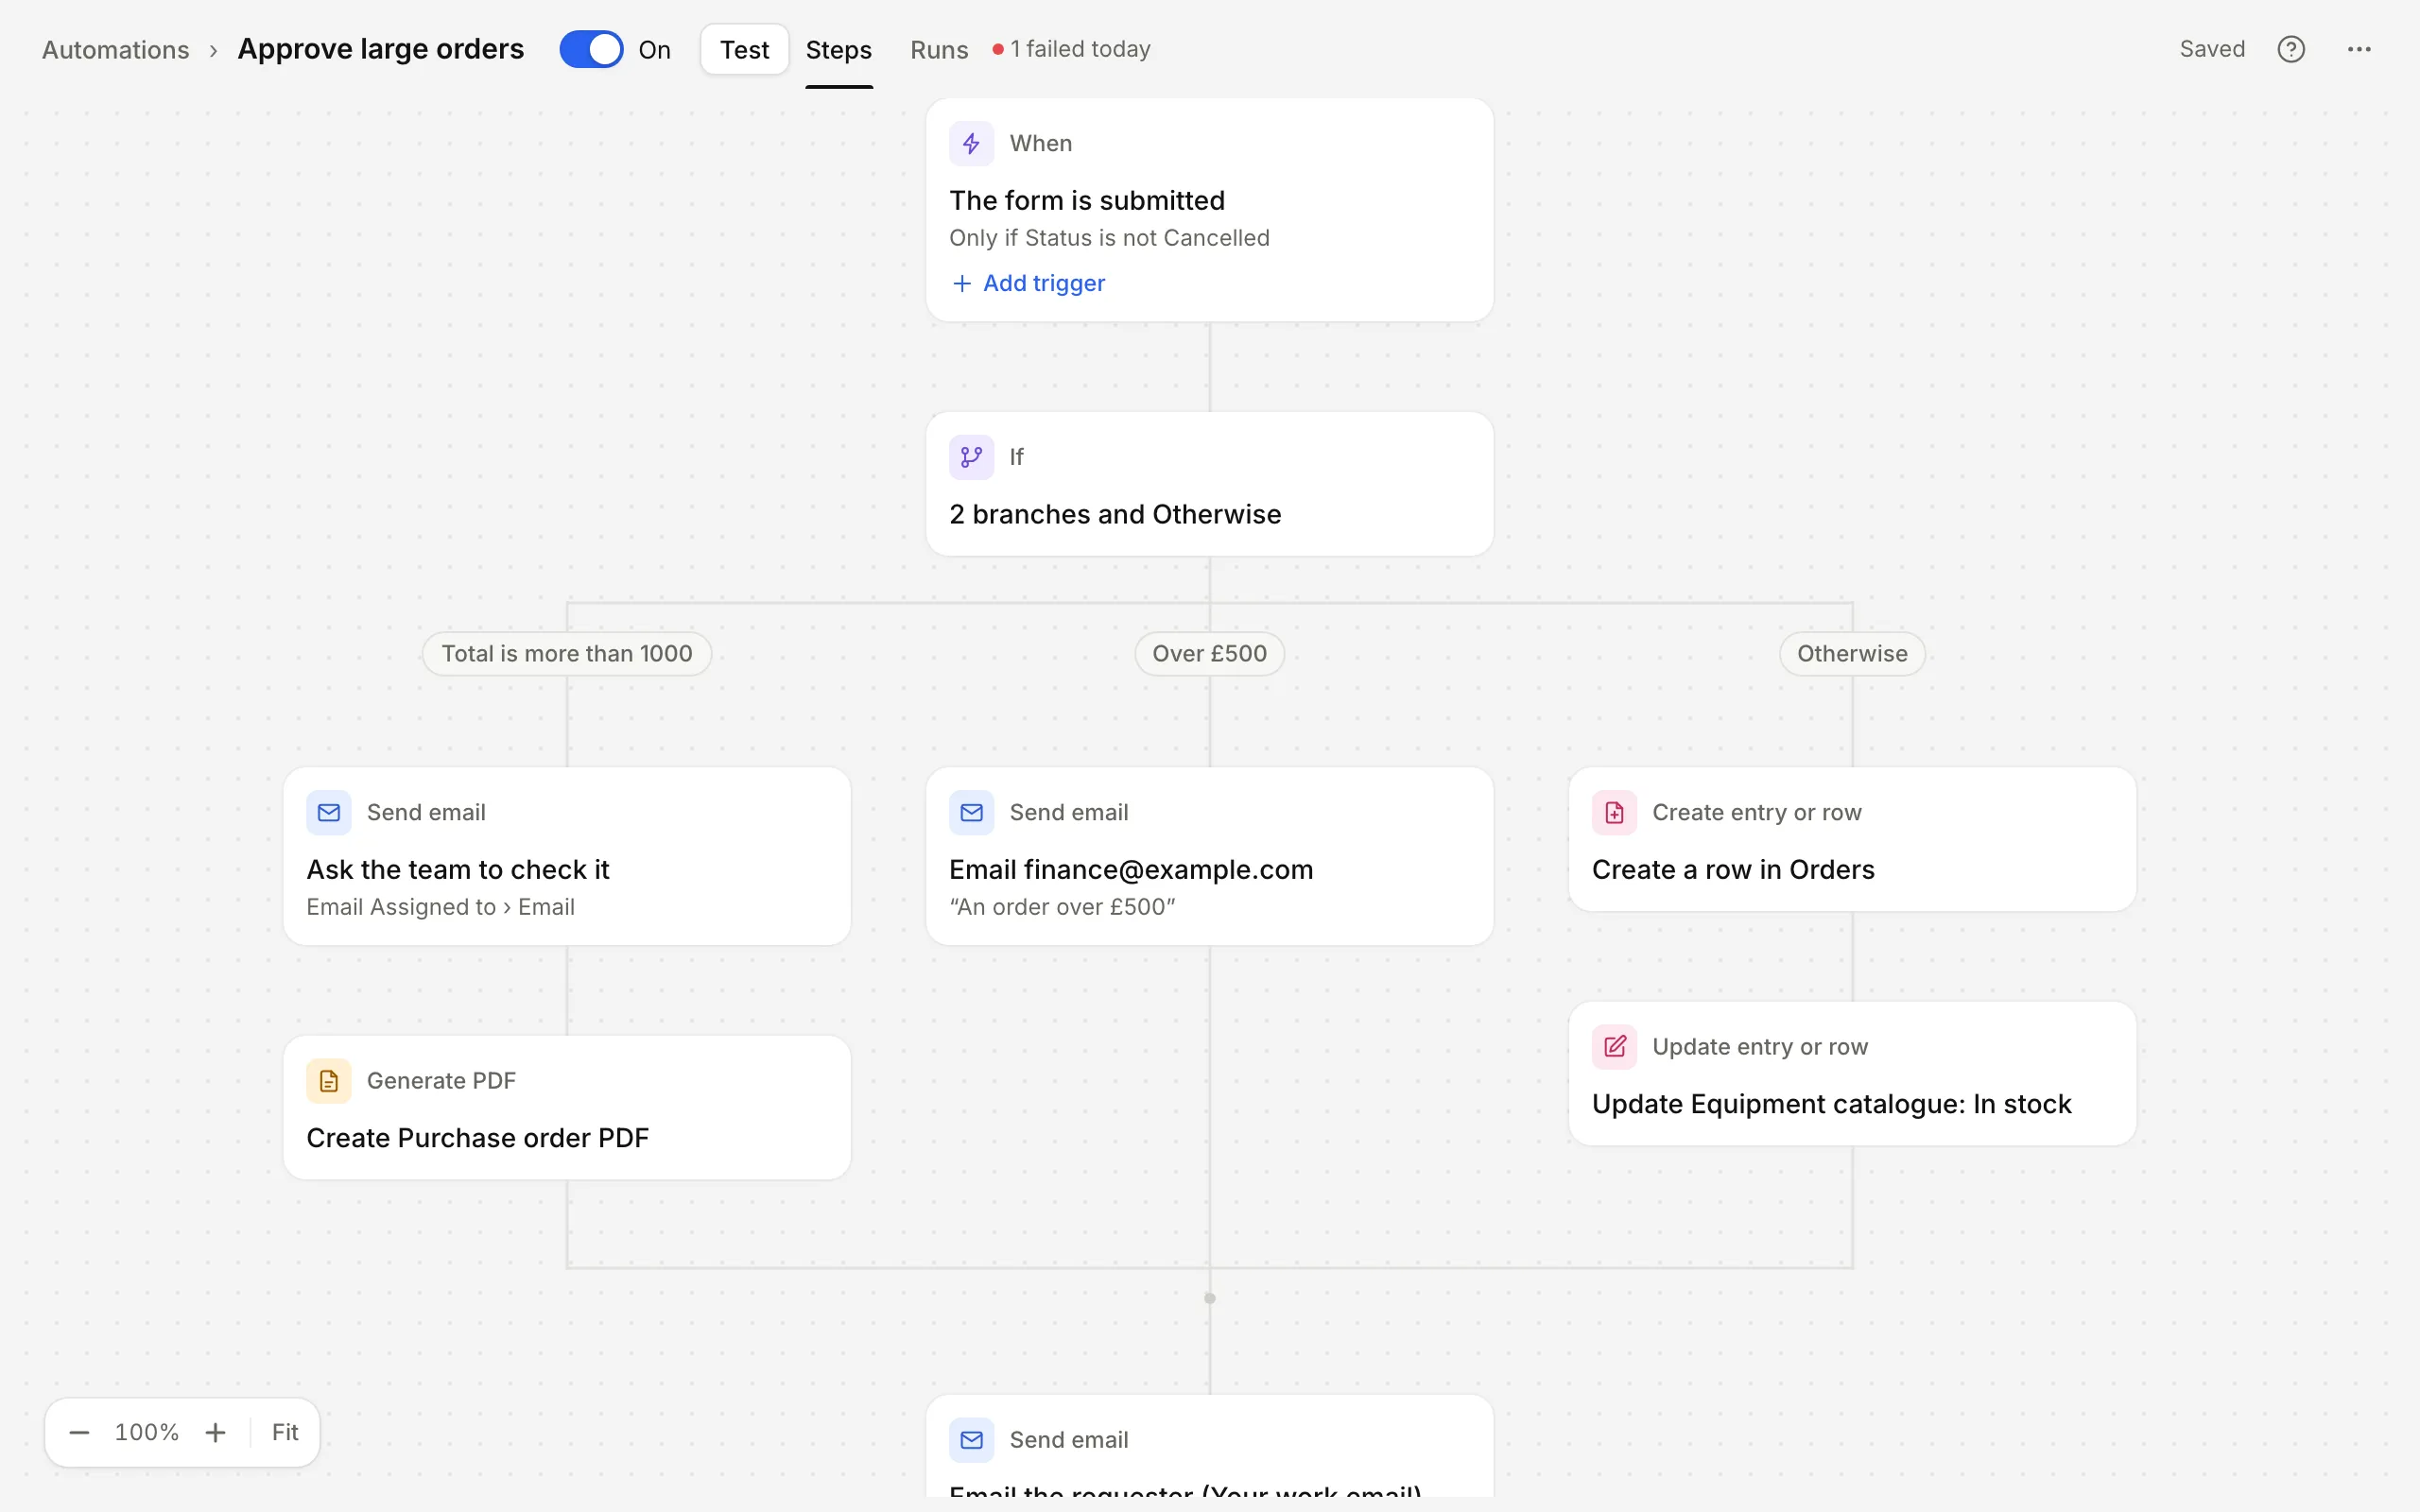
Task: Click the Test button
Action: (x=744, y=49)
